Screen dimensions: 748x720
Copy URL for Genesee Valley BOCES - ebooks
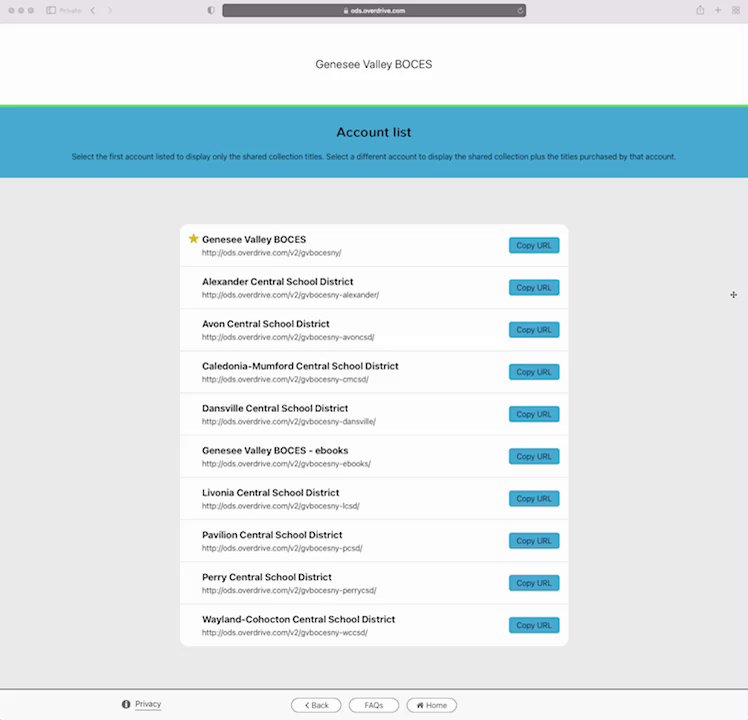(x=534, y=457)
